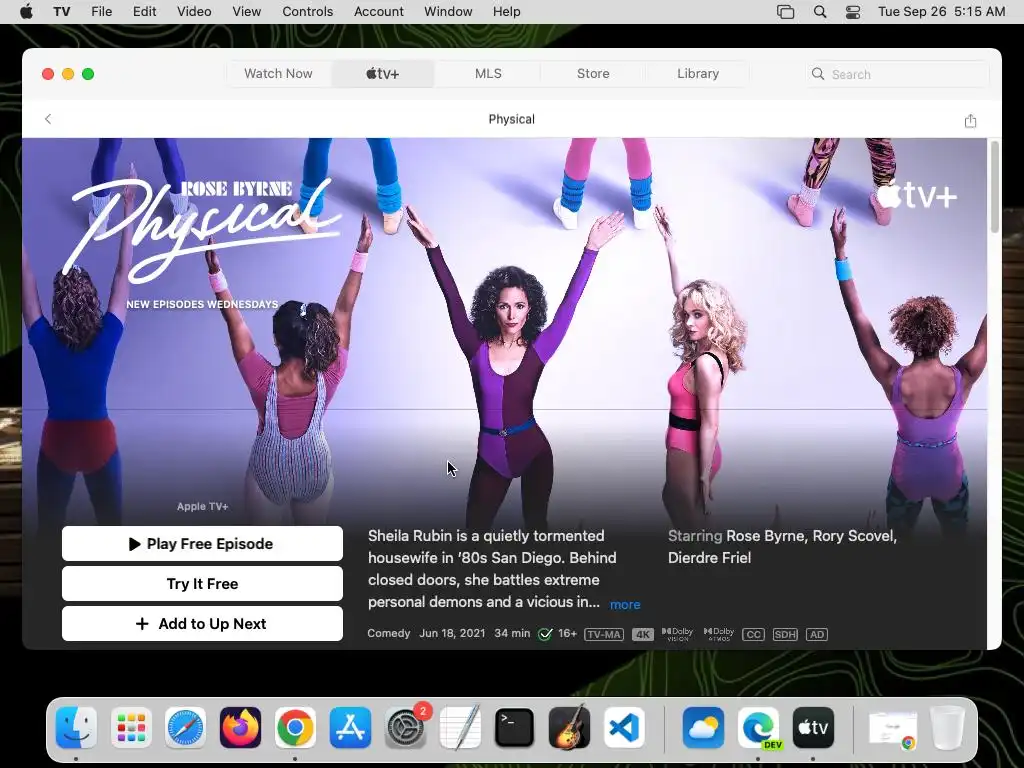Click the Apple TV app in Dock

coord(813,727)
